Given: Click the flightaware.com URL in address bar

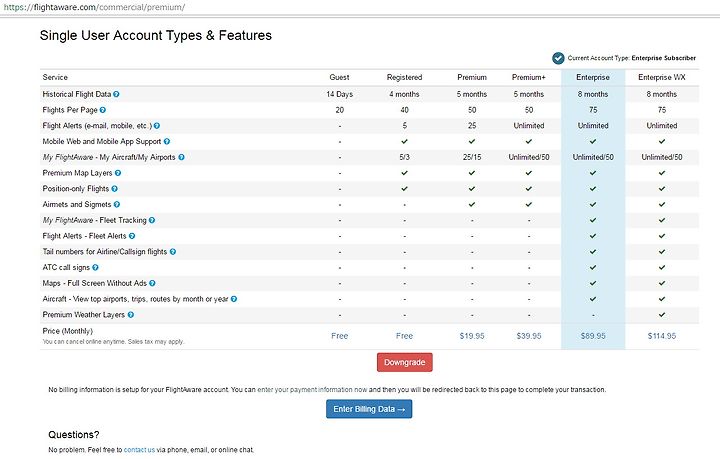Looking at the screenshot, I should coord(94,7).
